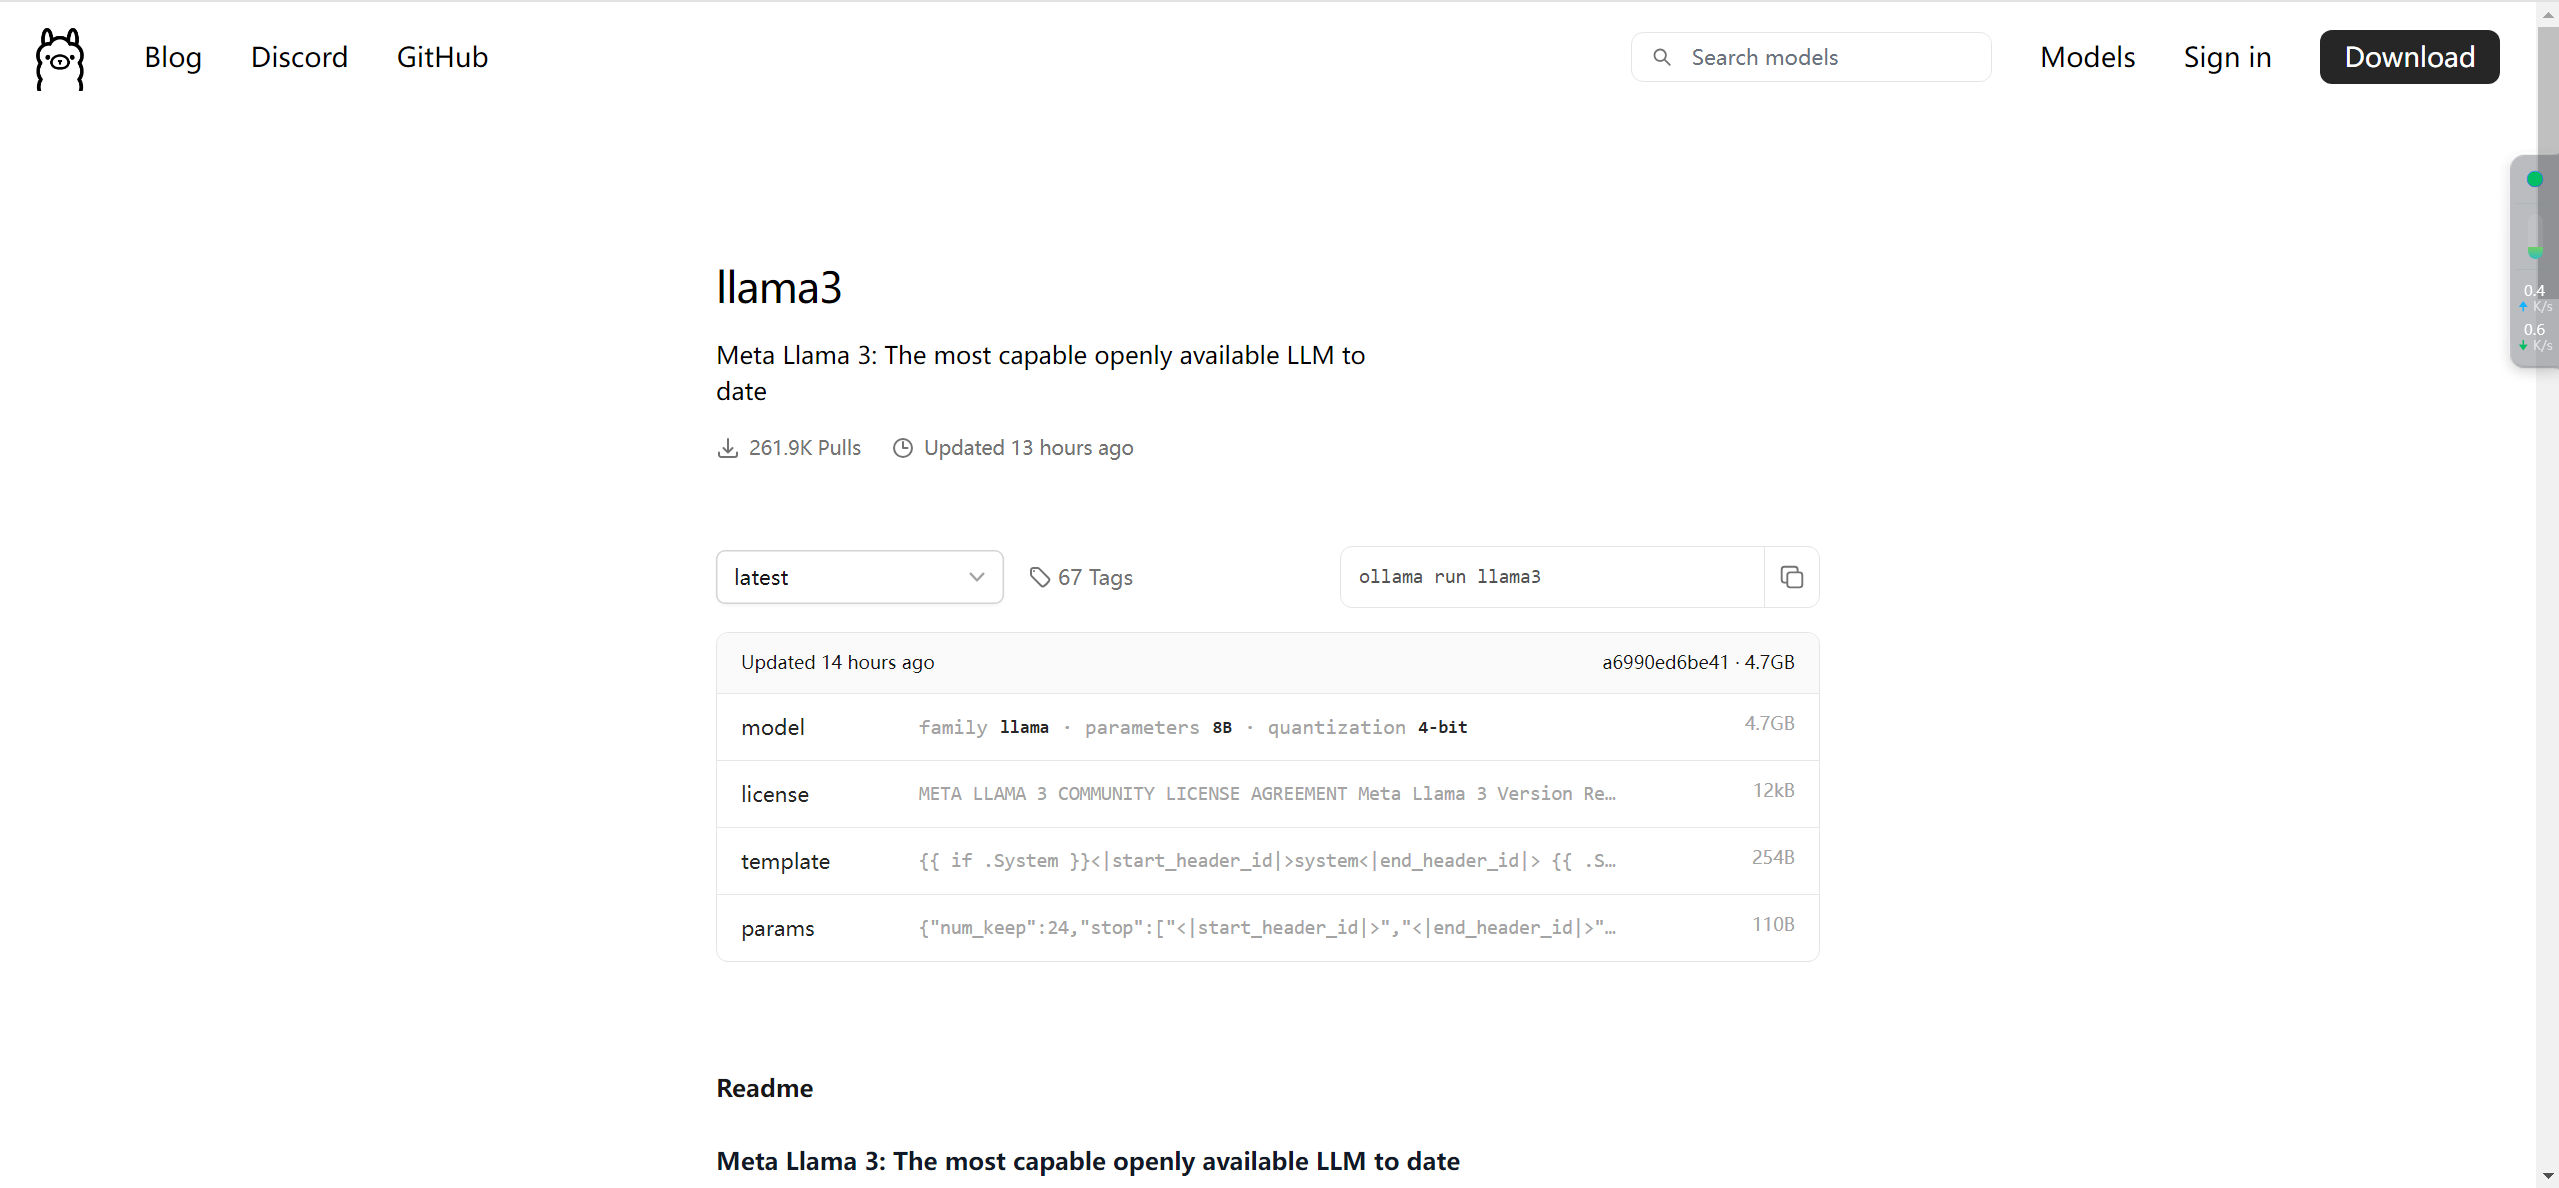The image size is (2559, 1188).
Task: Focus the Search models field
Action: [x=1811, y=57]
